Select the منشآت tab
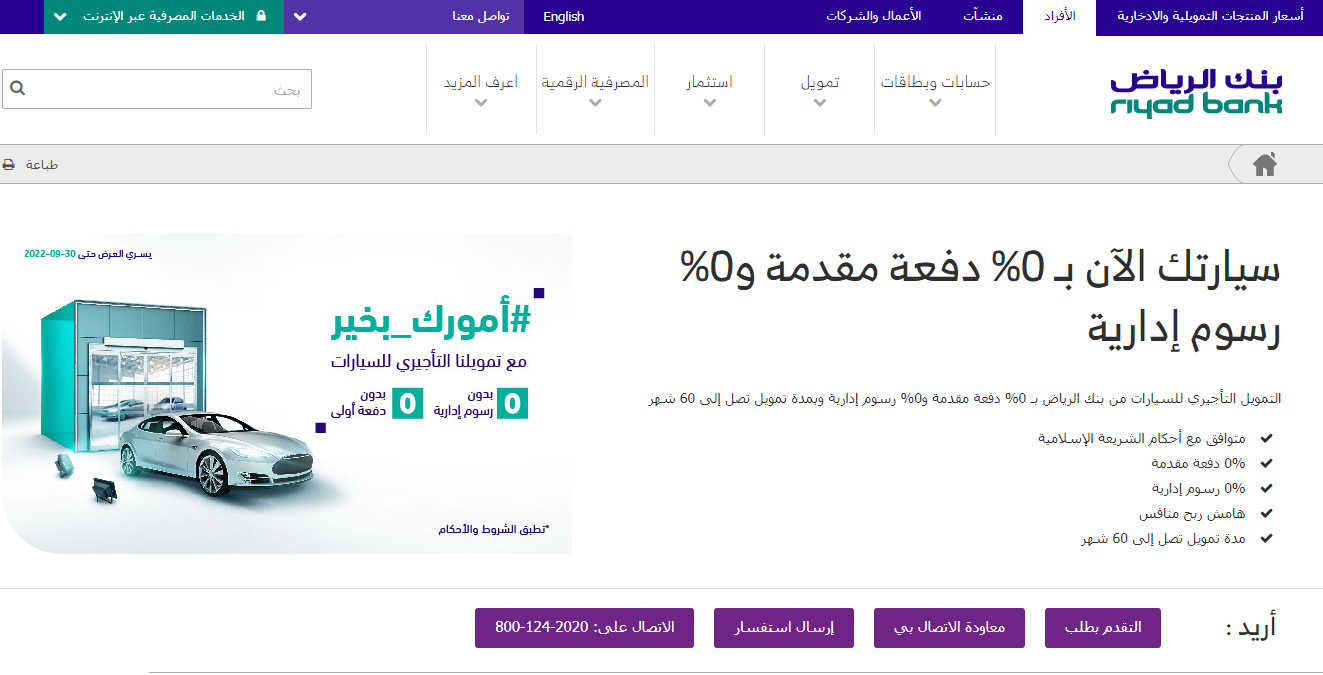 click(x=983, y=17)
